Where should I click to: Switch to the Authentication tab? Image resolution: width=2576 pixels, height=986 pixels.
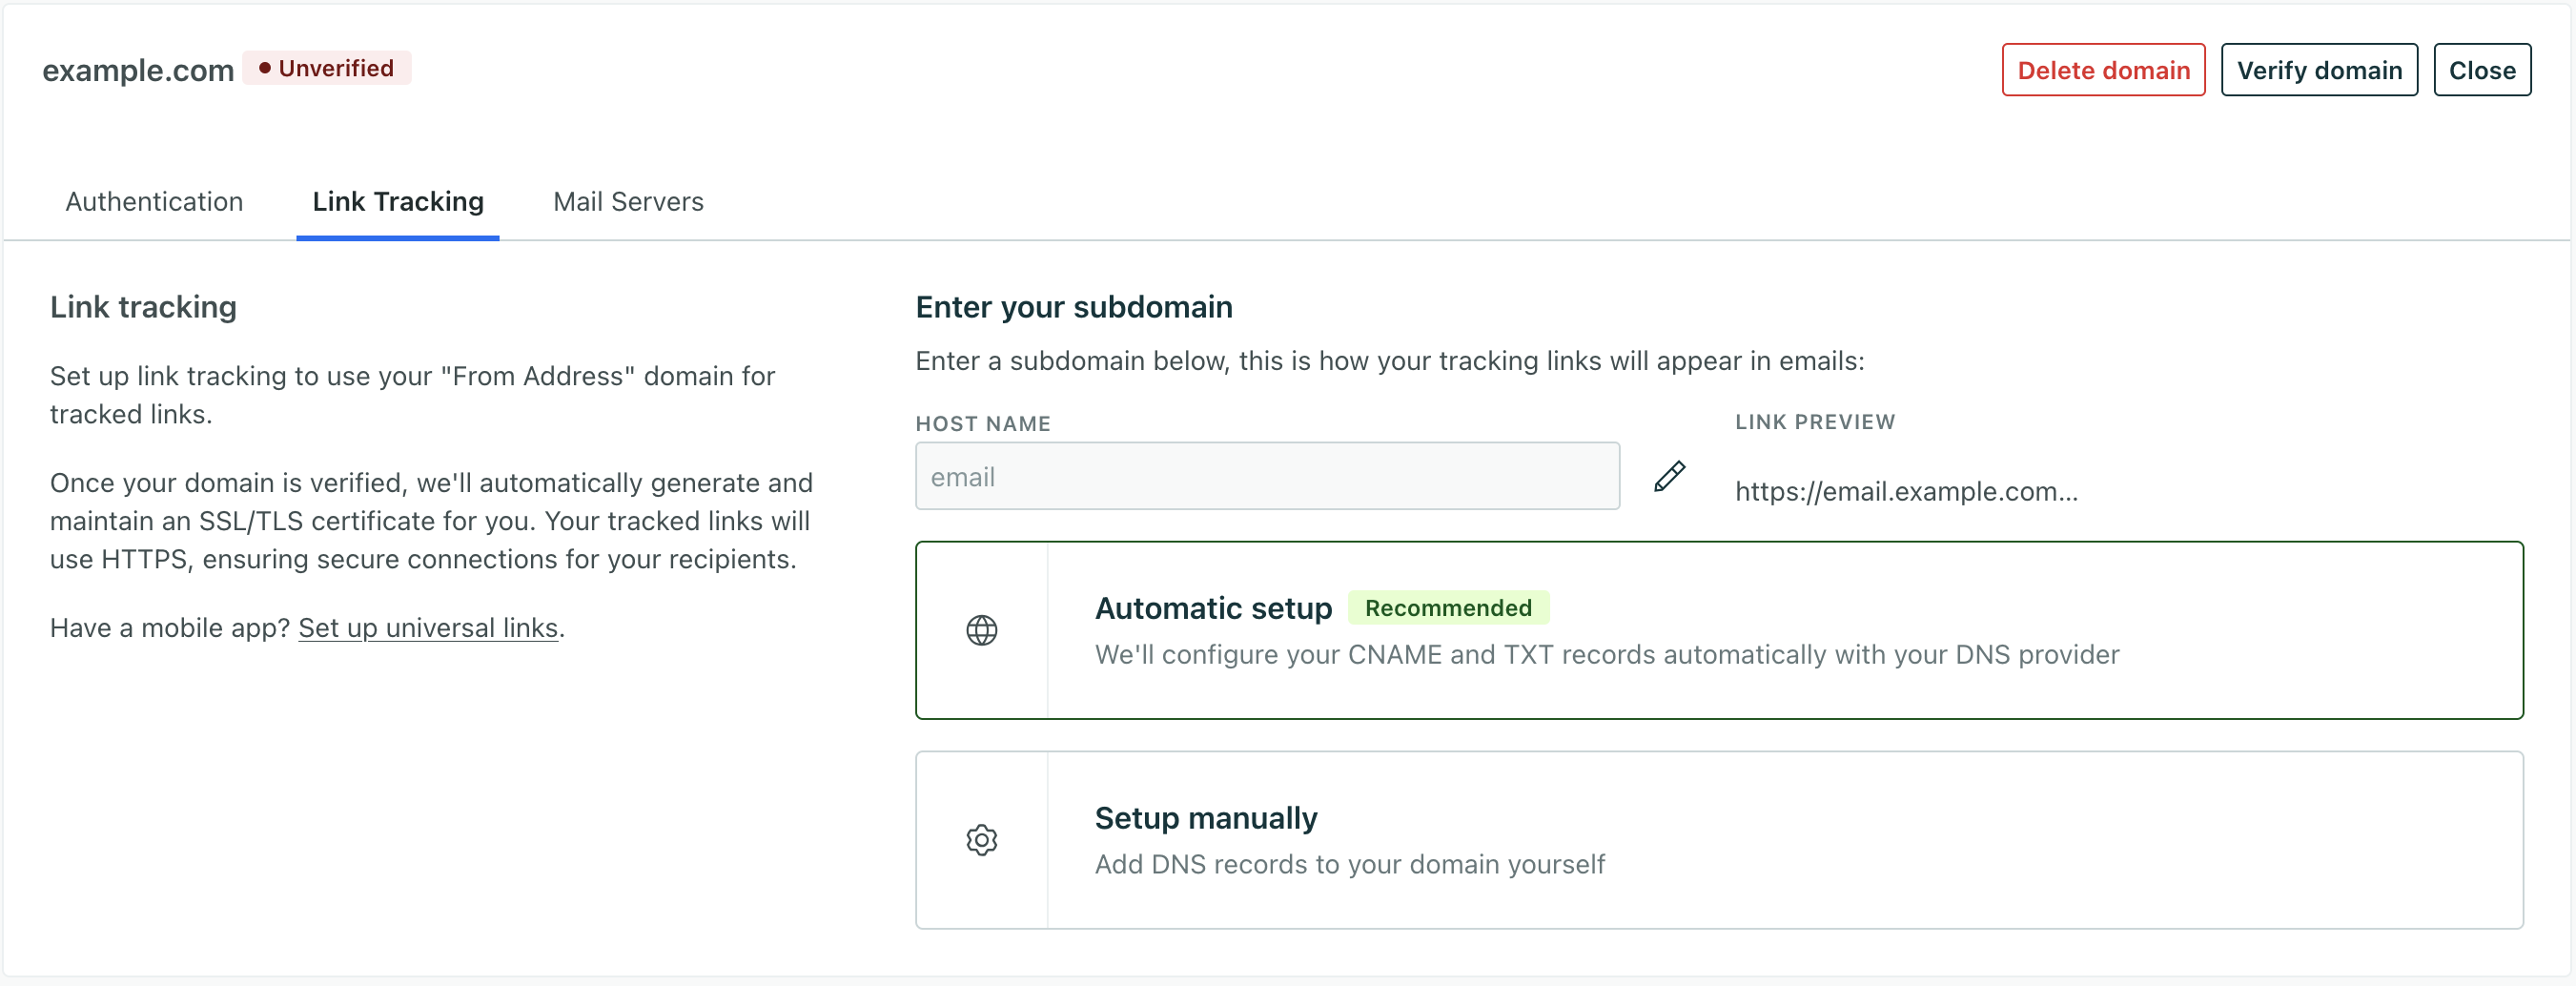point(154,202)
